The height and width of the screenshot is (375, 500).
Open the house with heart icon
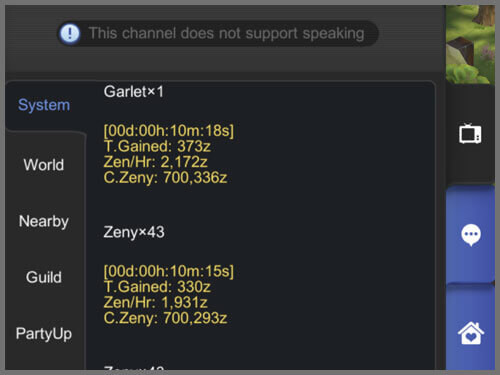pyautogui.click(x=471, y=333)
